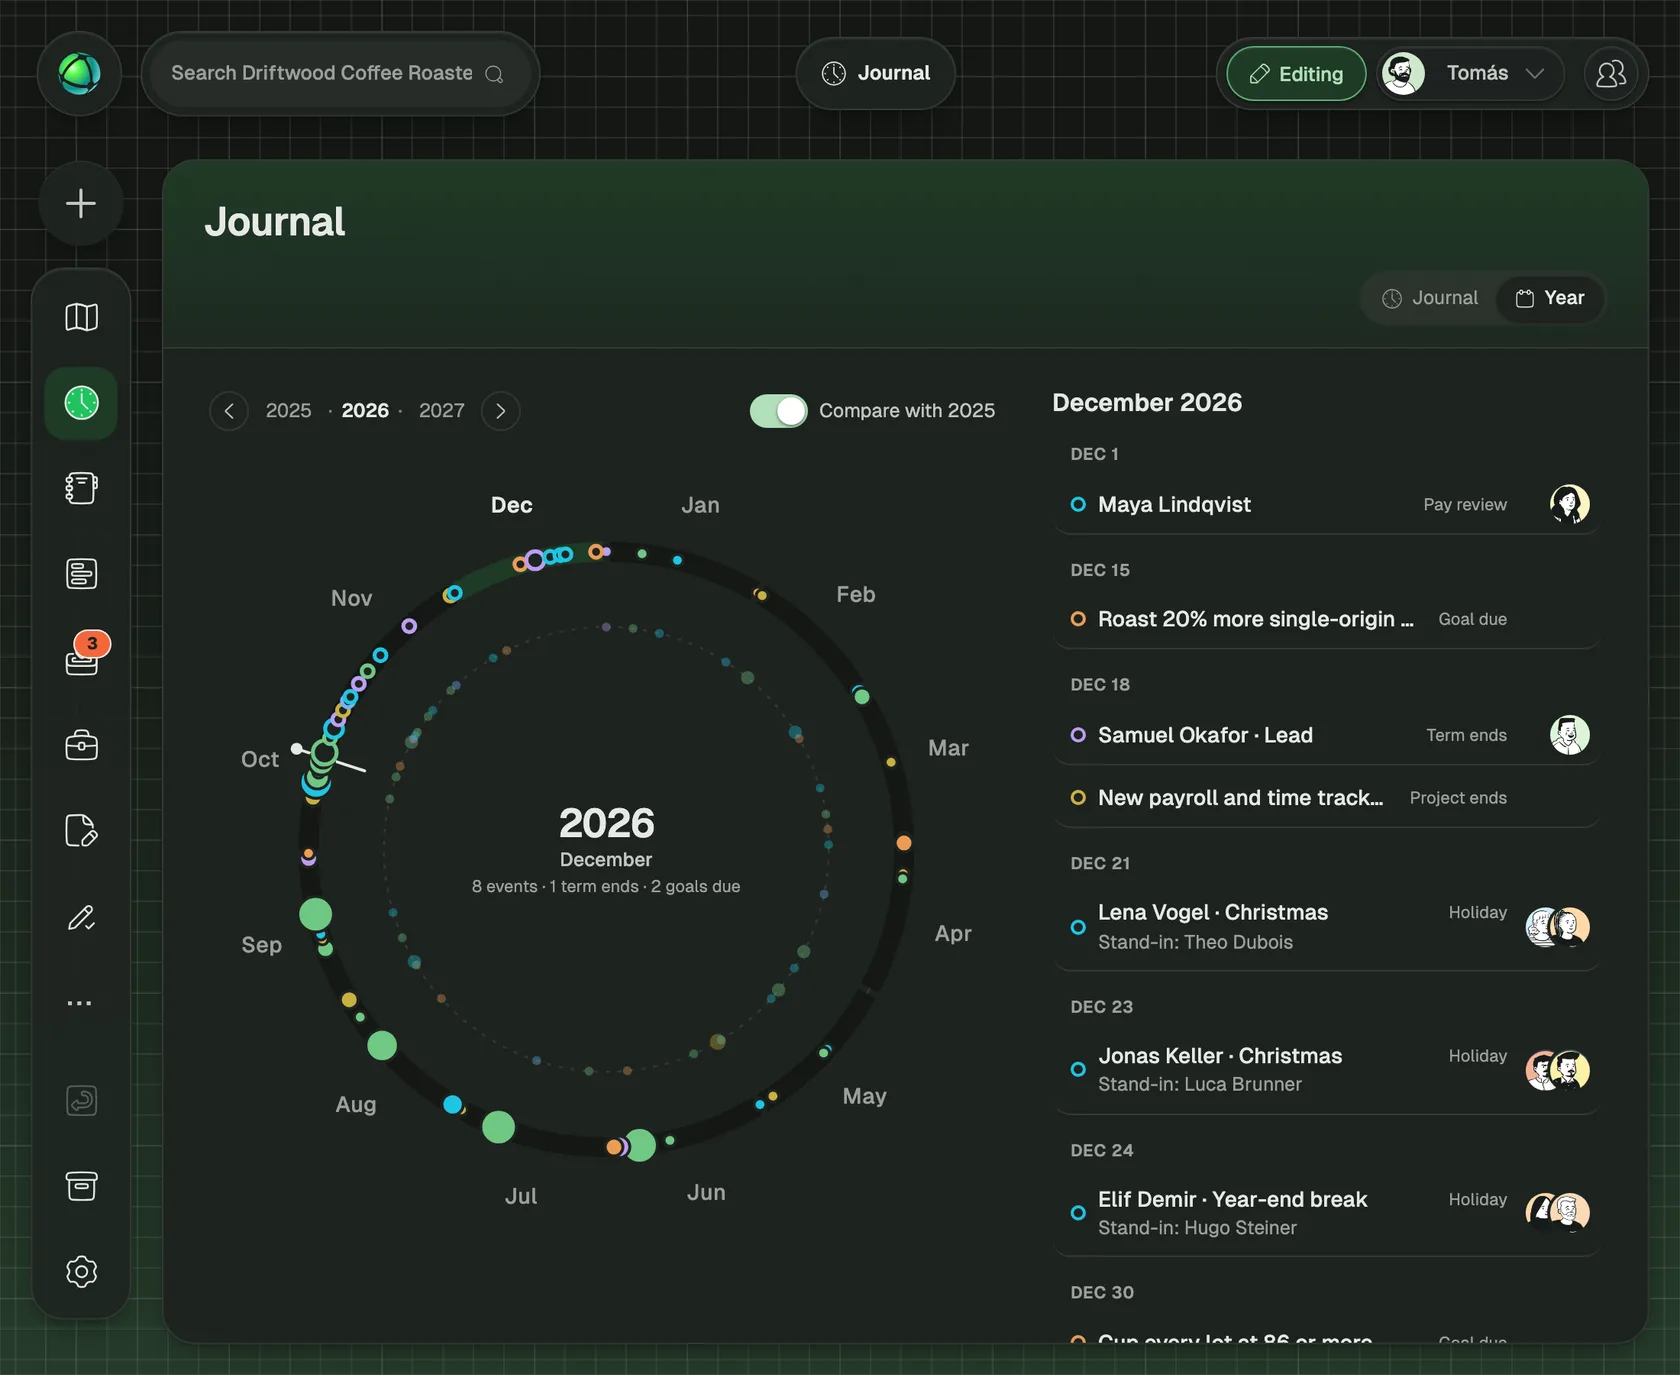
Task: Click Samuel Okafor's avatar
Action: pyautogui.click(x=1569, y=735)
